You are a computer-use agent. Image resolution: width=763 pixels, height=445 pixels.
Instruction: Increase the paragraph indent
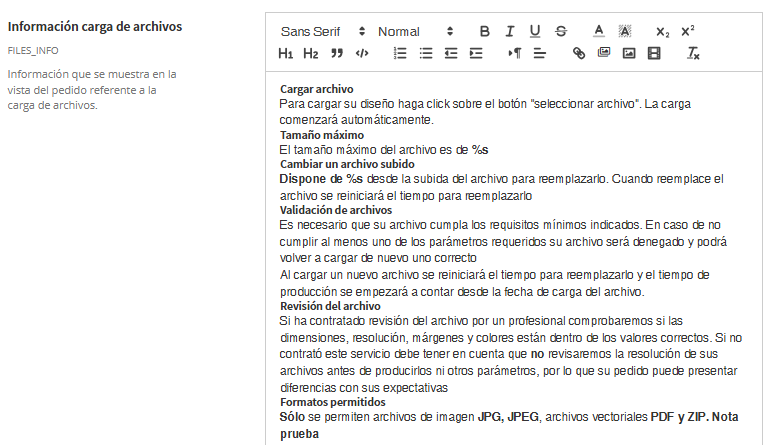tap(475, 53)
